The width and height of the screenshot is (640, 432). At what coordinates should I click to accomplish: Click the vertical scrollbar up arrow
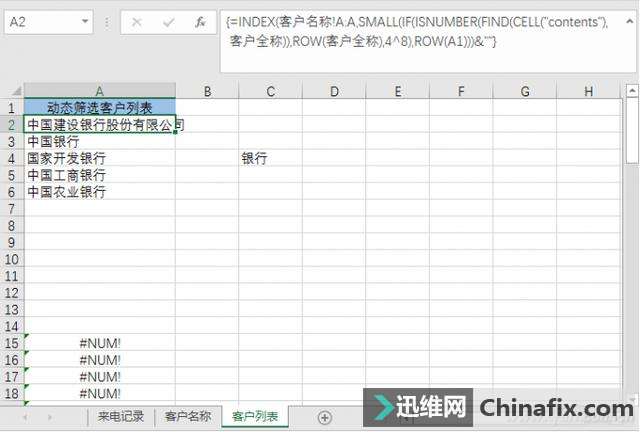coord(632,91)
